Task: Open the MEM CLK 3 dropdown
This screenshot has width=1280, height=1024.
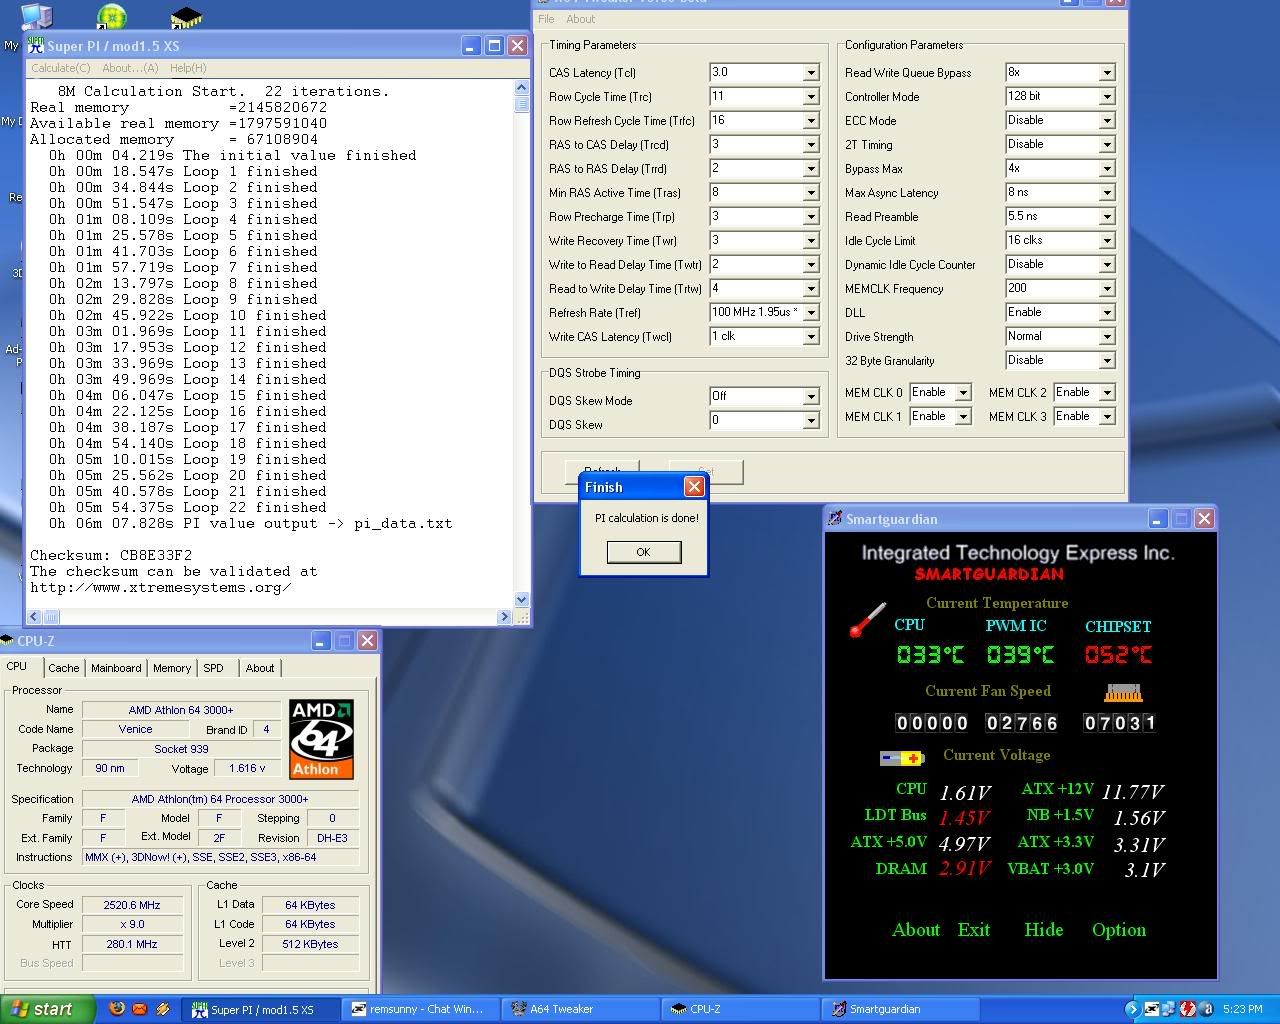Action: [x=1107, y=417]
